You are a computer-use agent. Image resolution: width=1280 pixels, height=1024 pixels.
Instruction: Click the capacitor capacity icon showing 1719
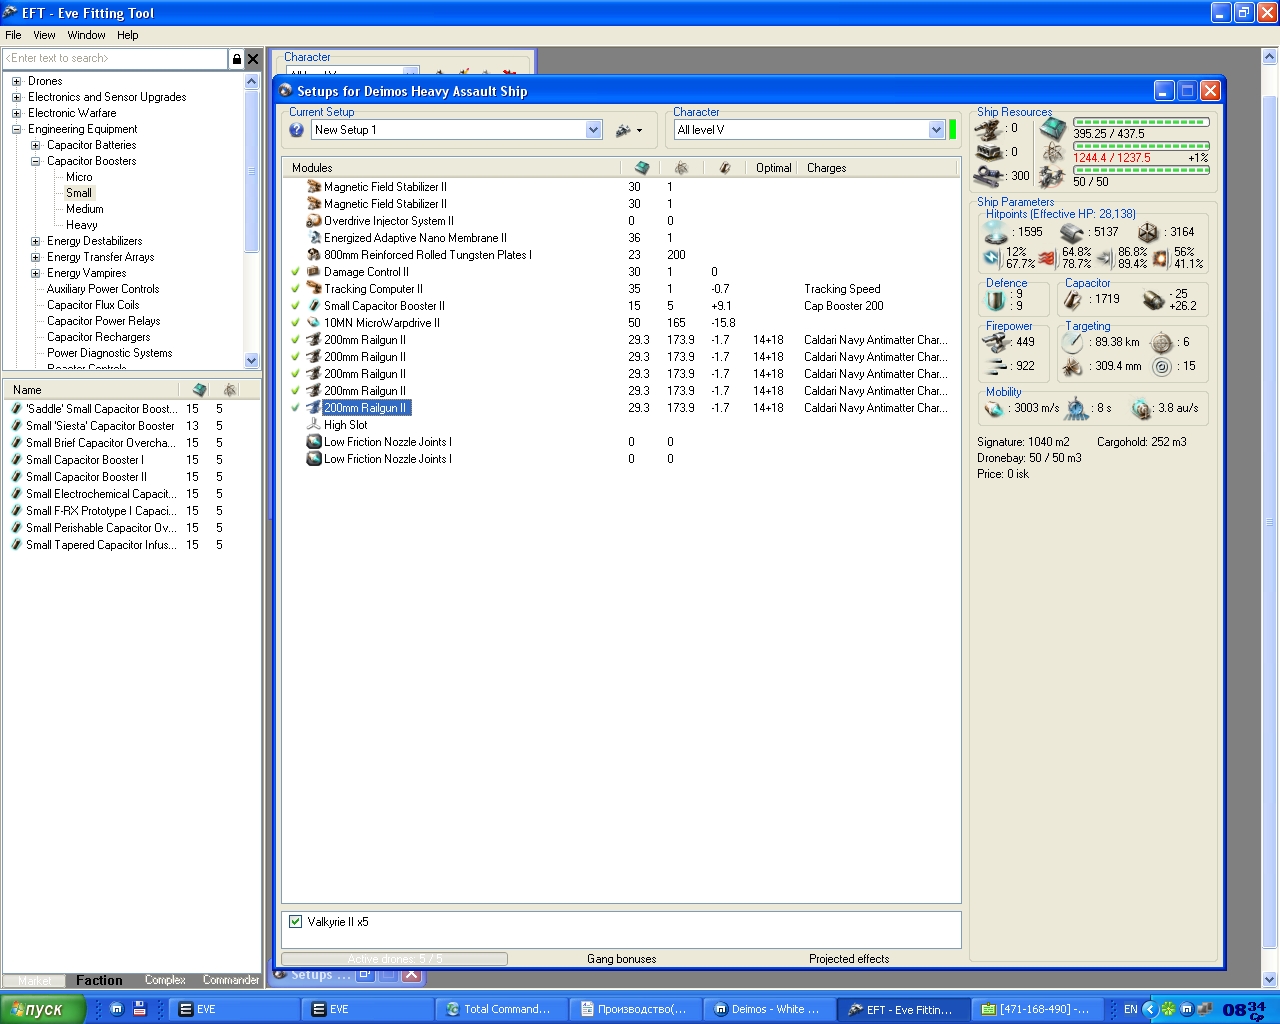click(x=1073, y=300)
